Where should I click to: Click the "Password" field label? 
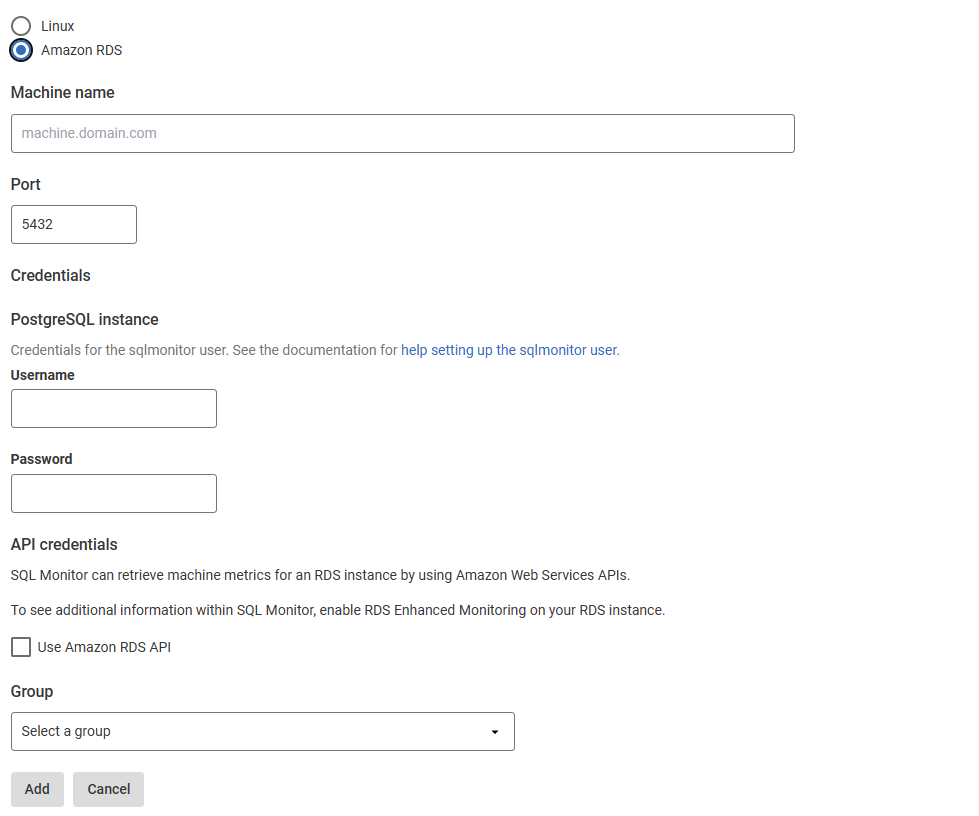tap(41, 459)
